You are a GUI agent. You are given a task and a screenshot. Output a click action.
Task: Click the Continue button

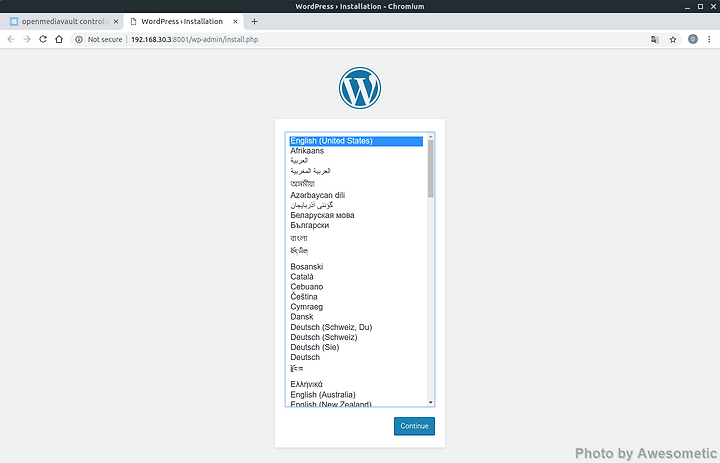point(414,426)
